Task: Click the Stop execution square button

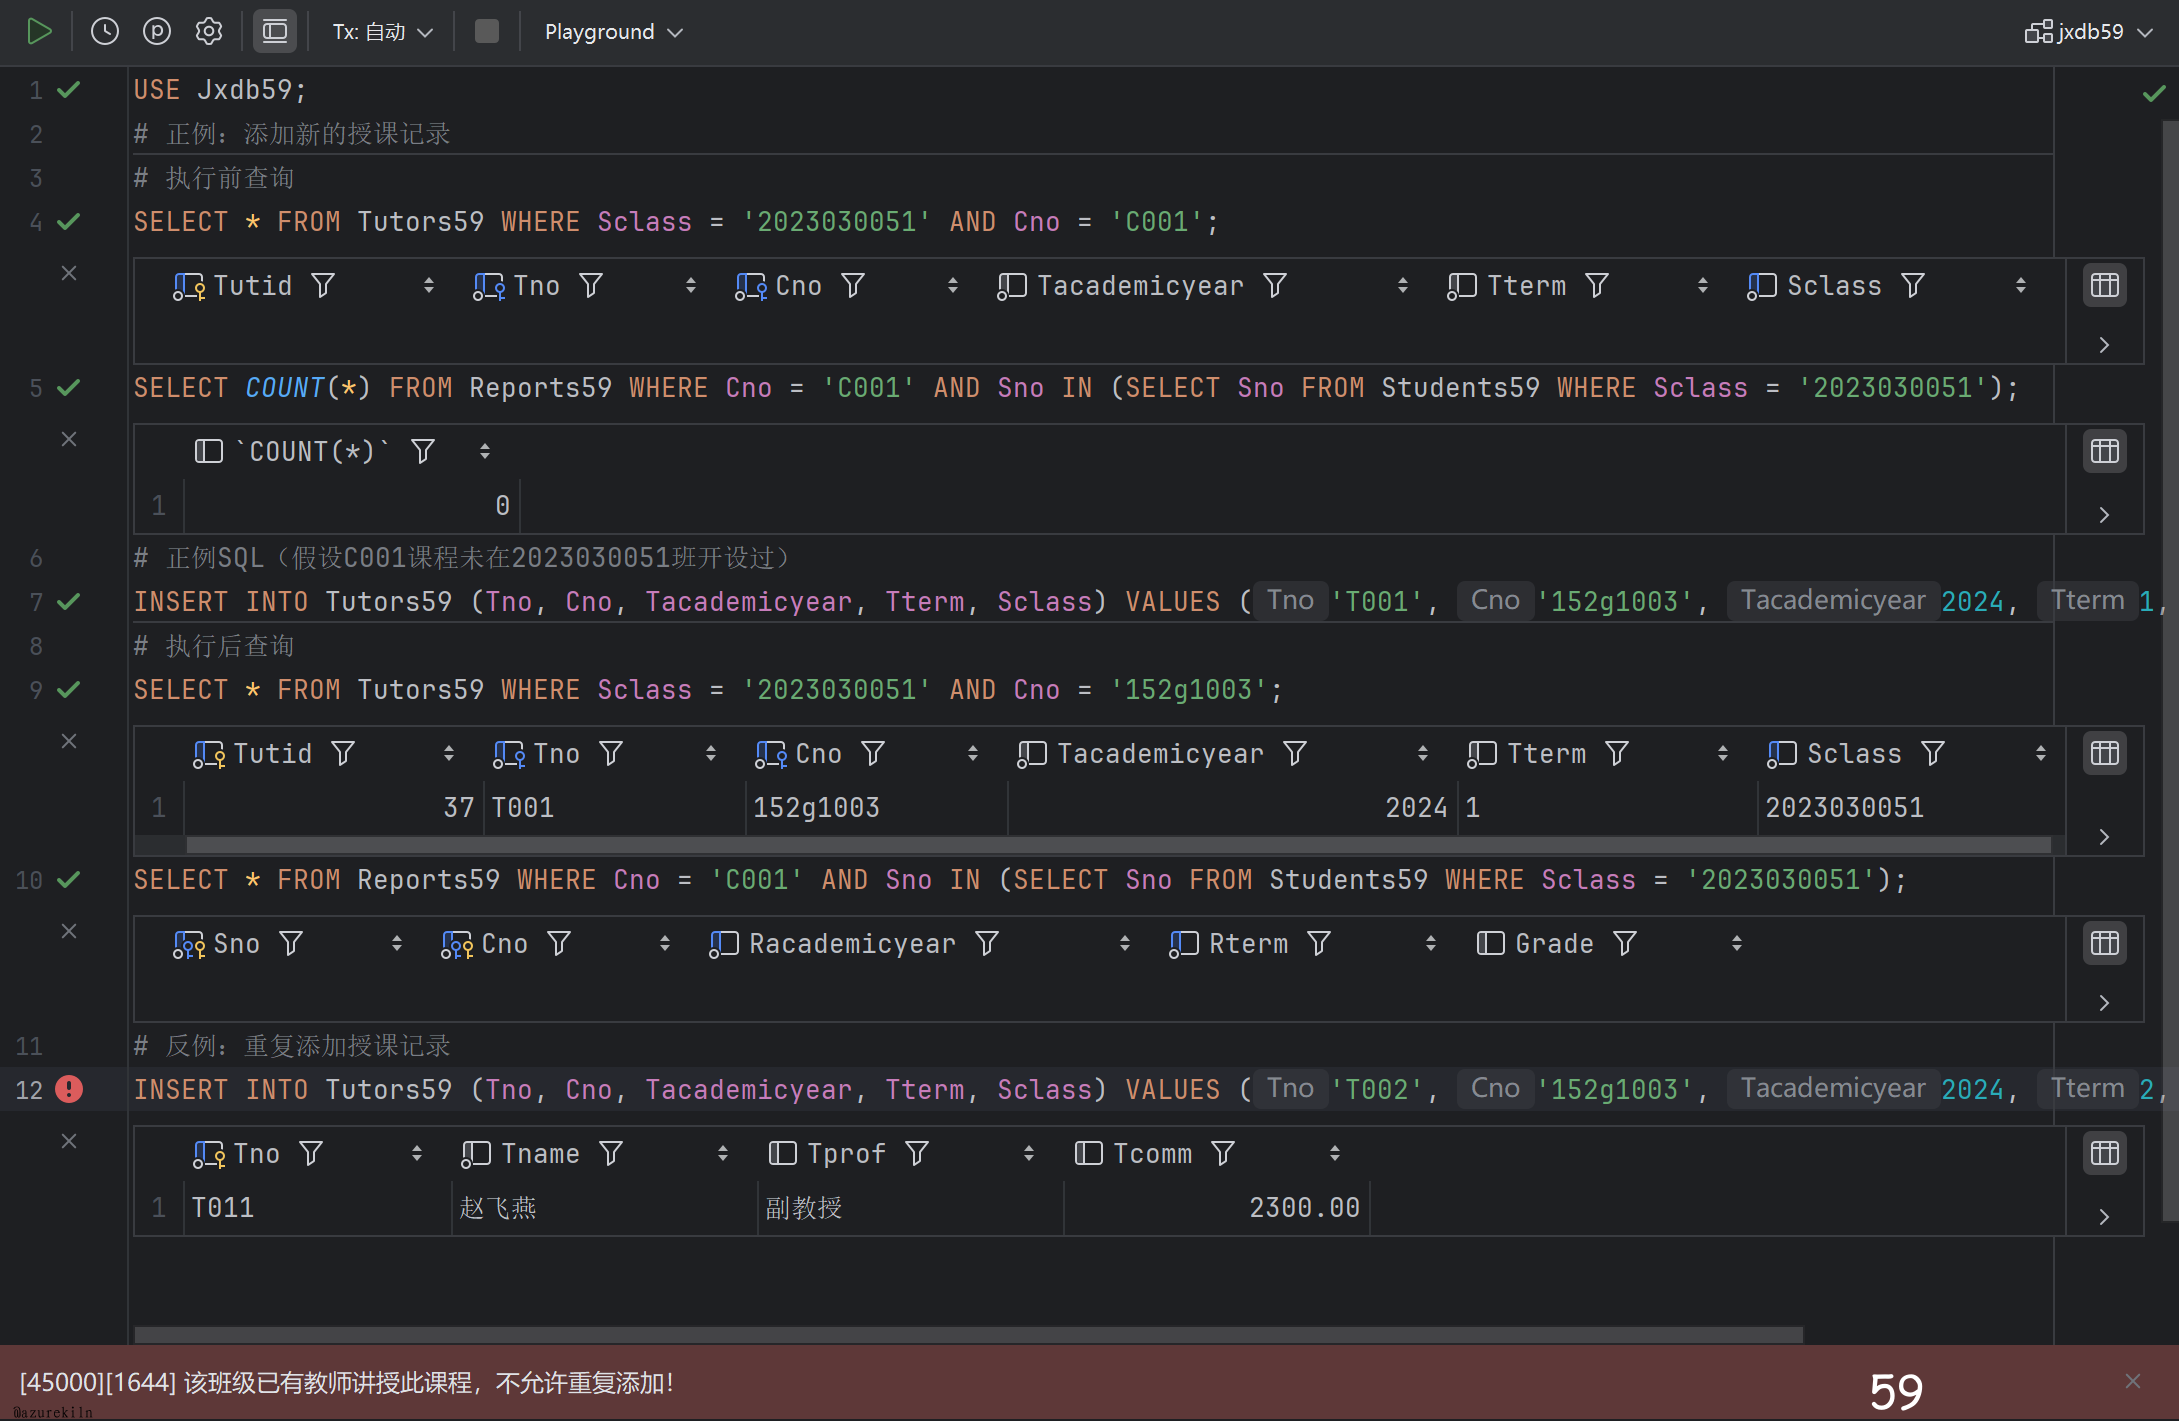Action: (487, 32)
